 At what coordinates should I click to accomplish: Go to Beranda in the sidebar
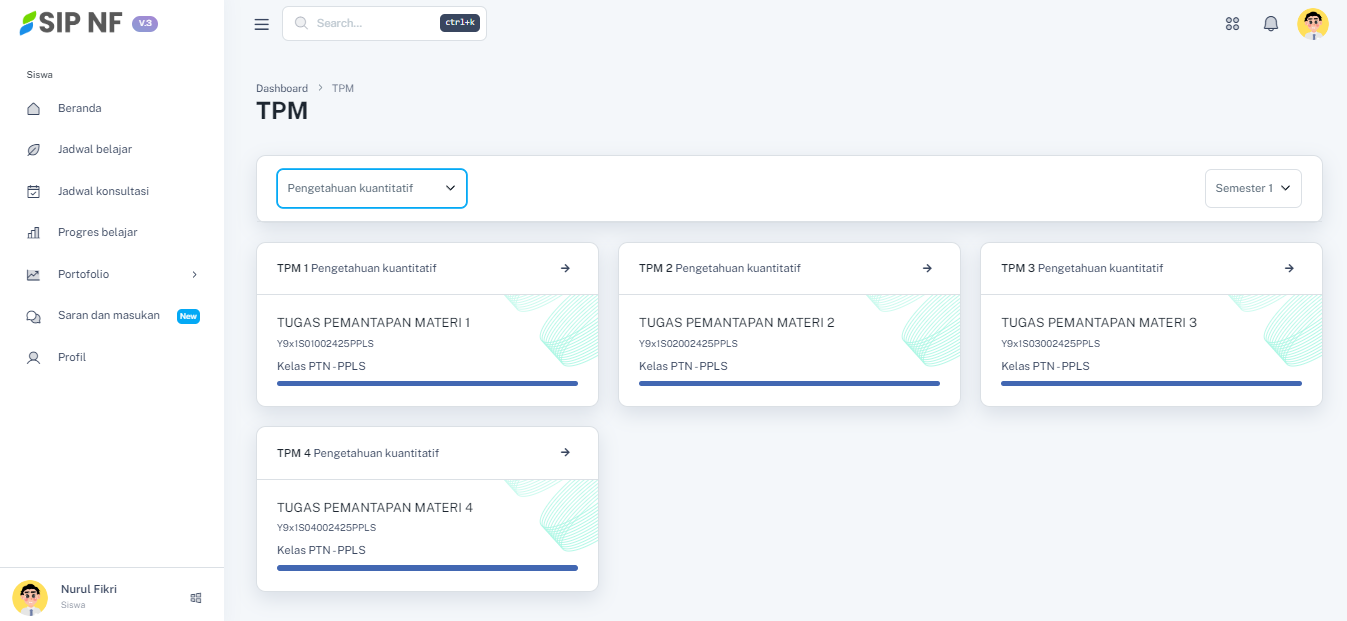pos(79,108)
